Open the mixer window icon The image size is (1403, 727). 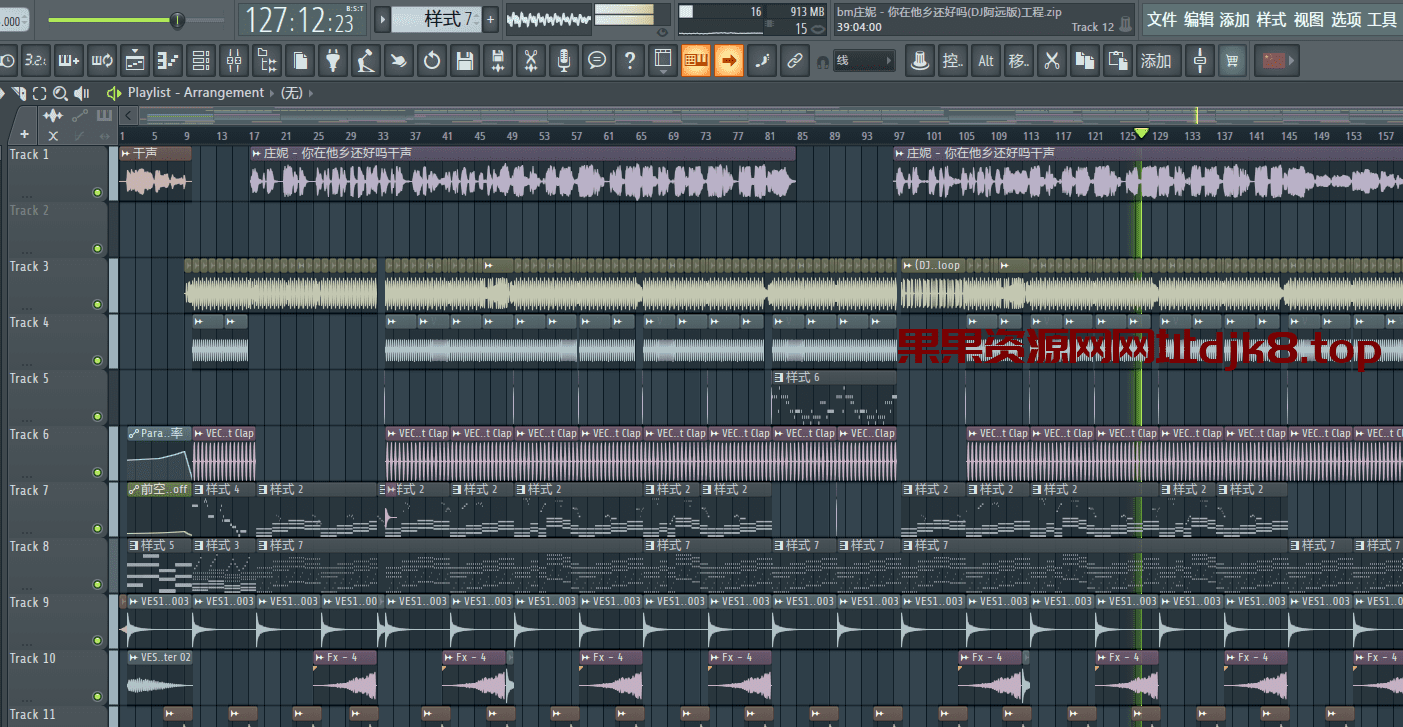coord(234,62)
